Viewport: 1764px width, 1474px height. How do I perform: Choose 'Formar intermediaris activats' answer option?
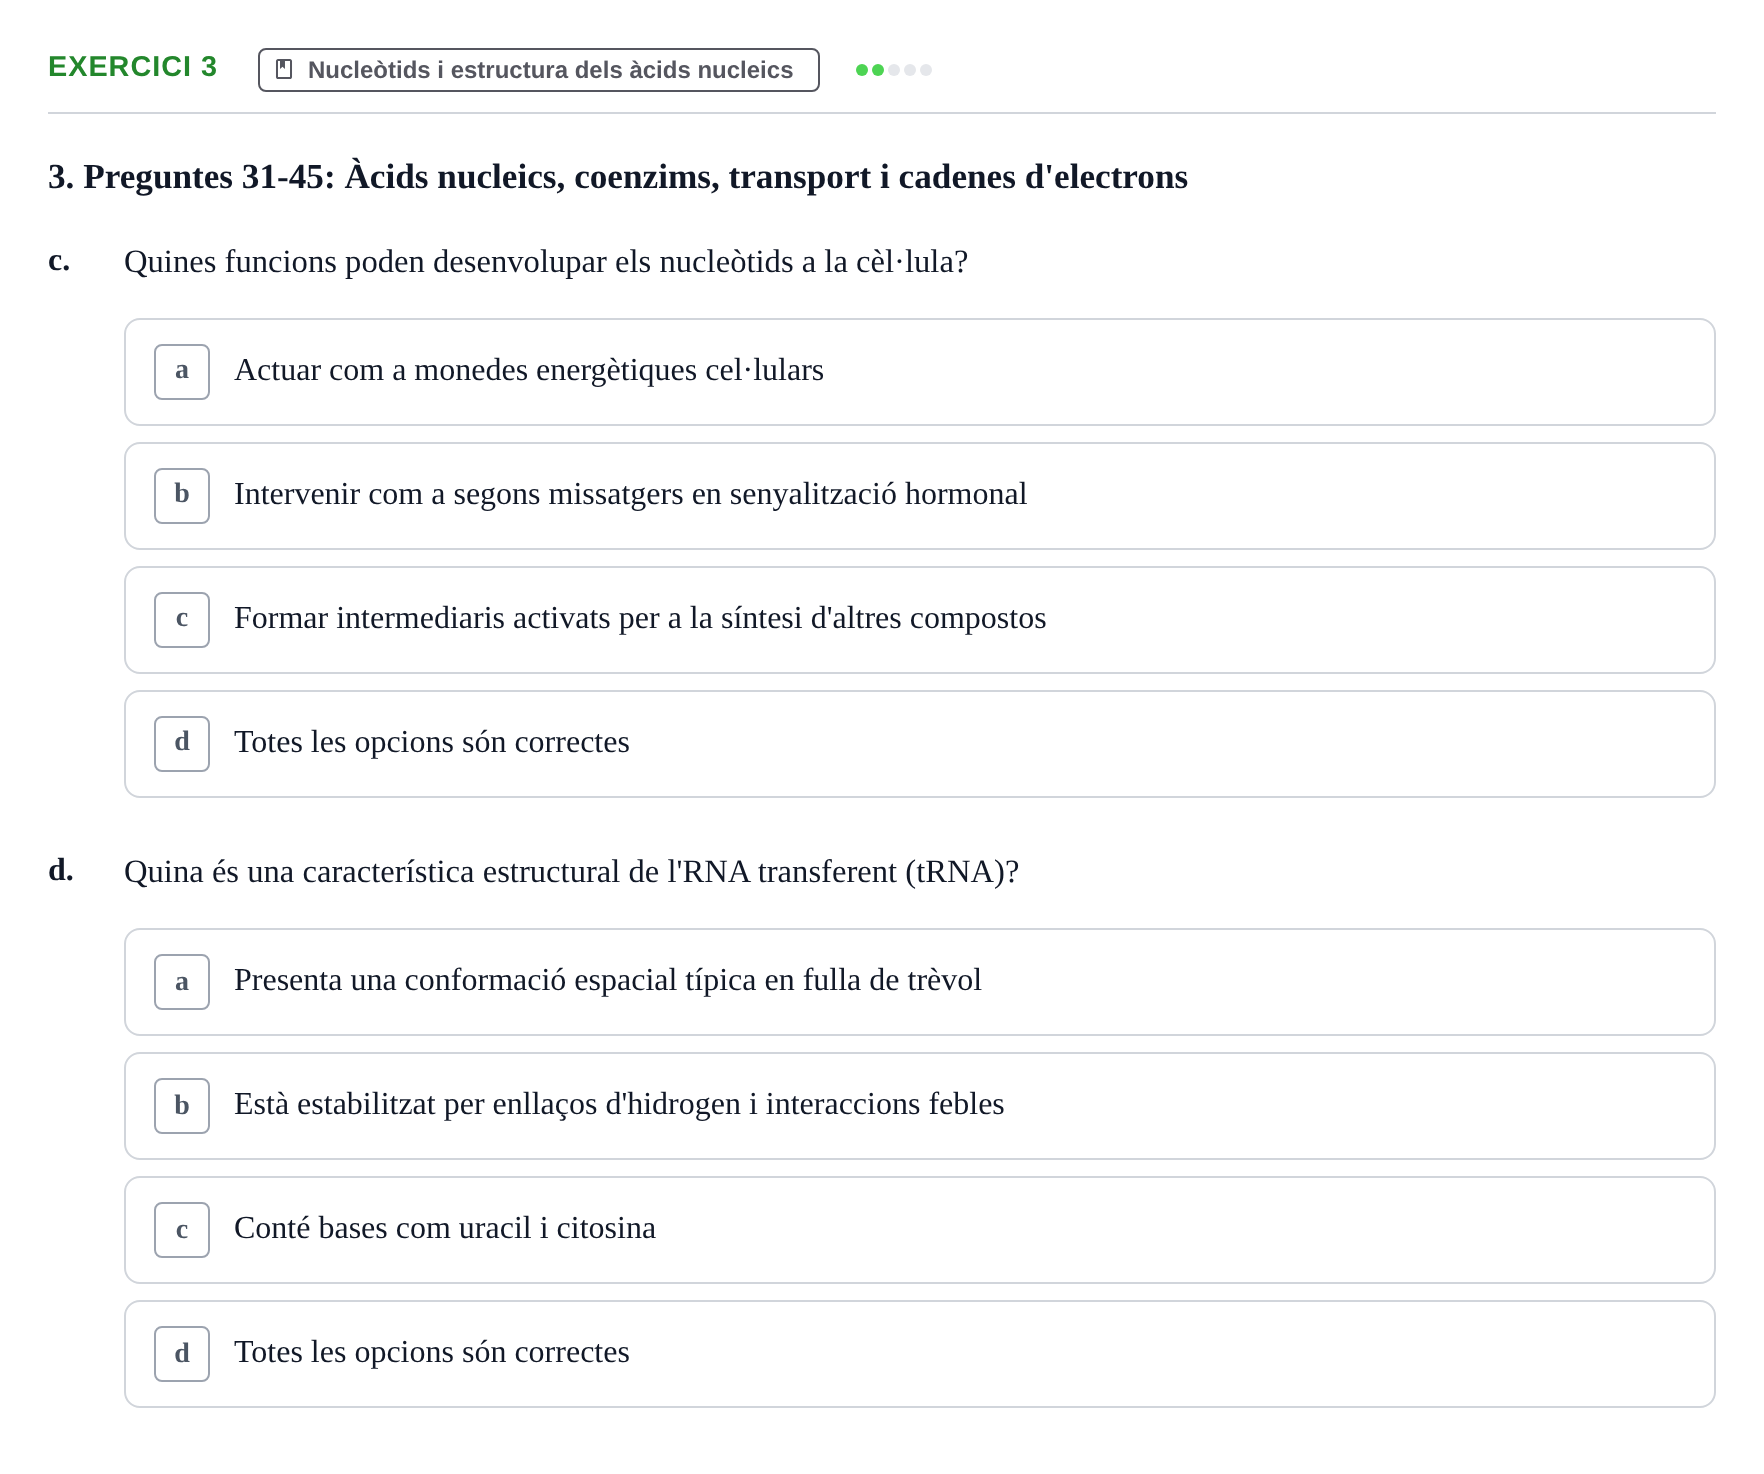(x=920, y=620)
